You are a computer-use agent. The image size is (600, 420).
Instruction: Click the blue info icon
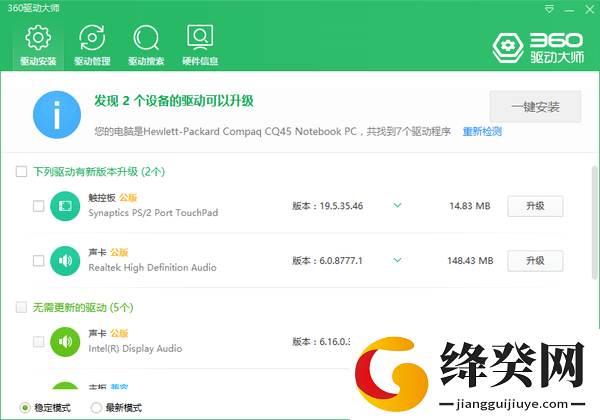coord(57,115)
